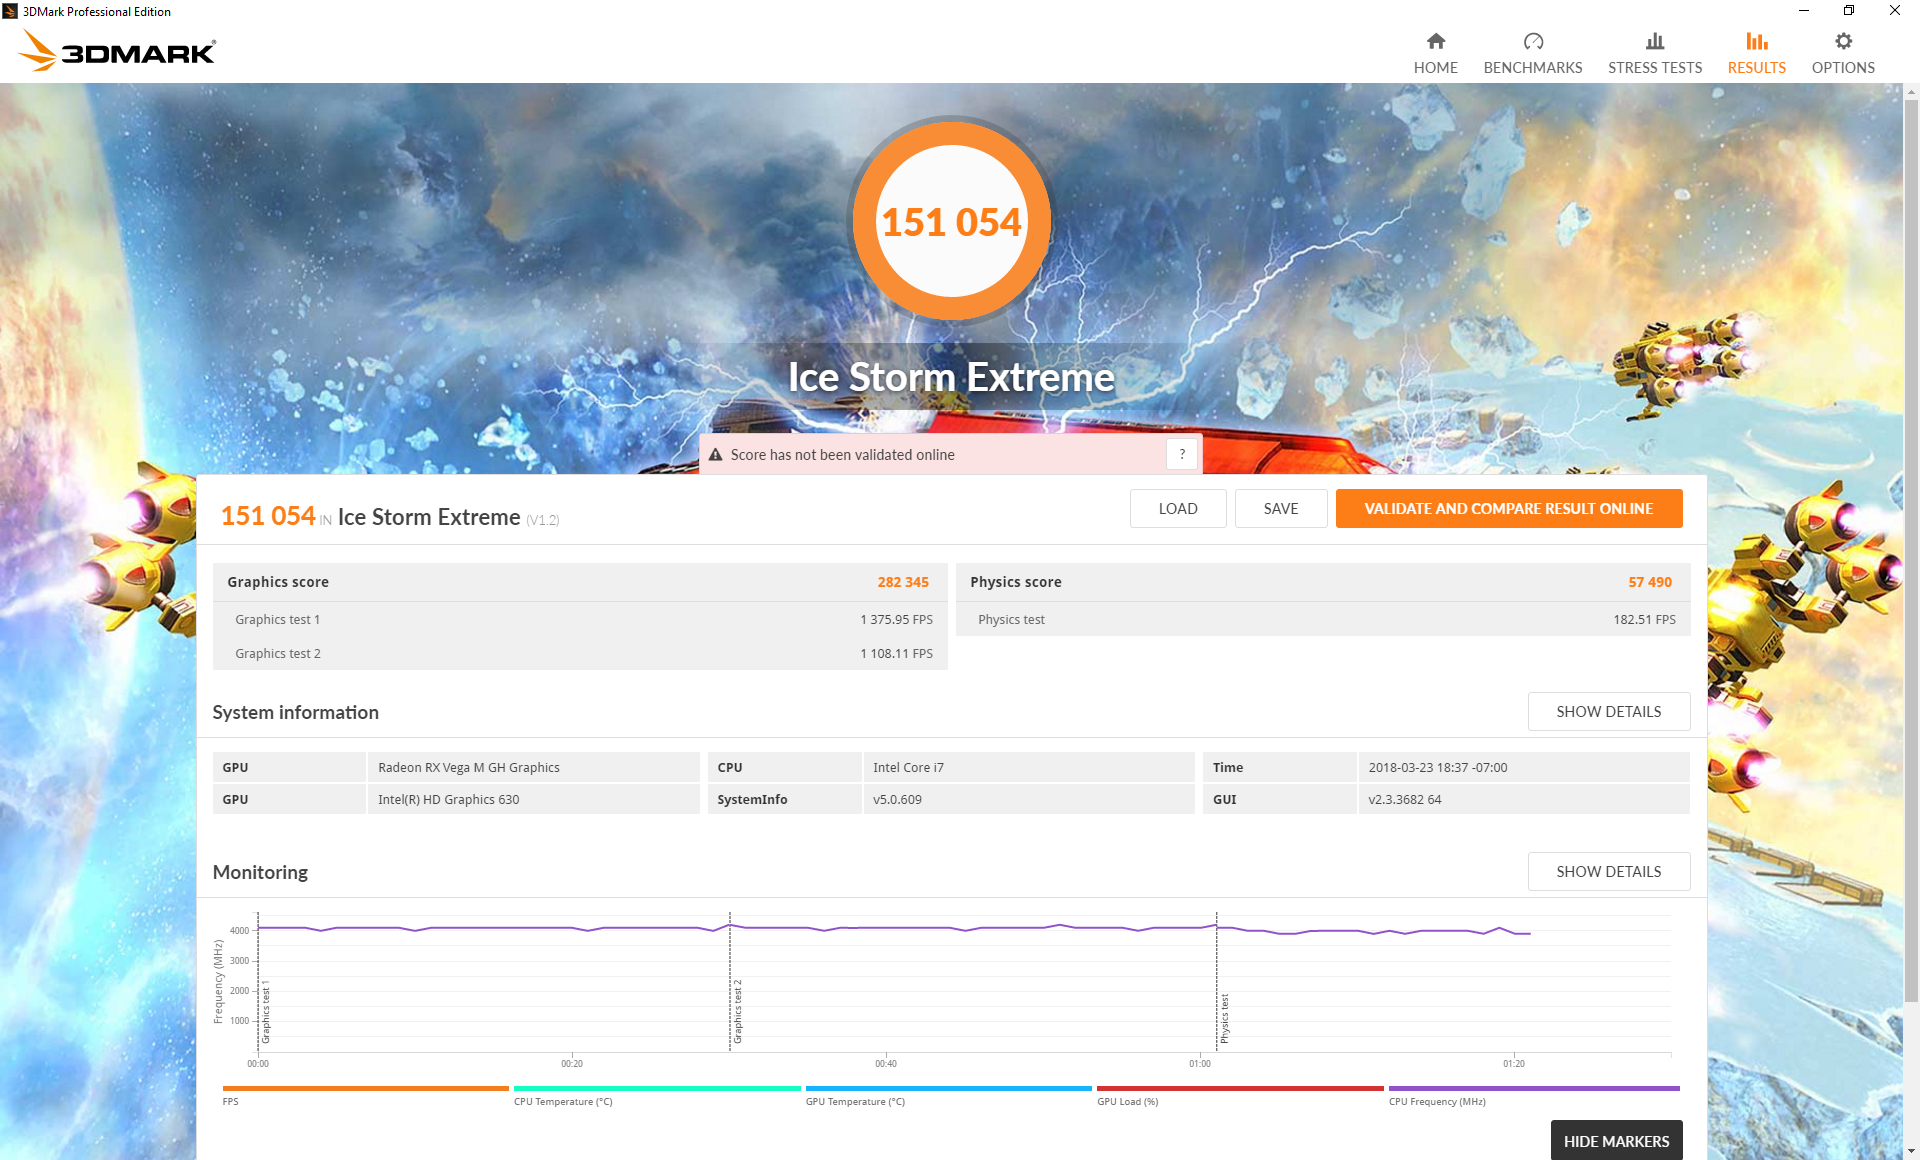Toggle the CPU Frequency legend series

click(x=1534, y=1095)
